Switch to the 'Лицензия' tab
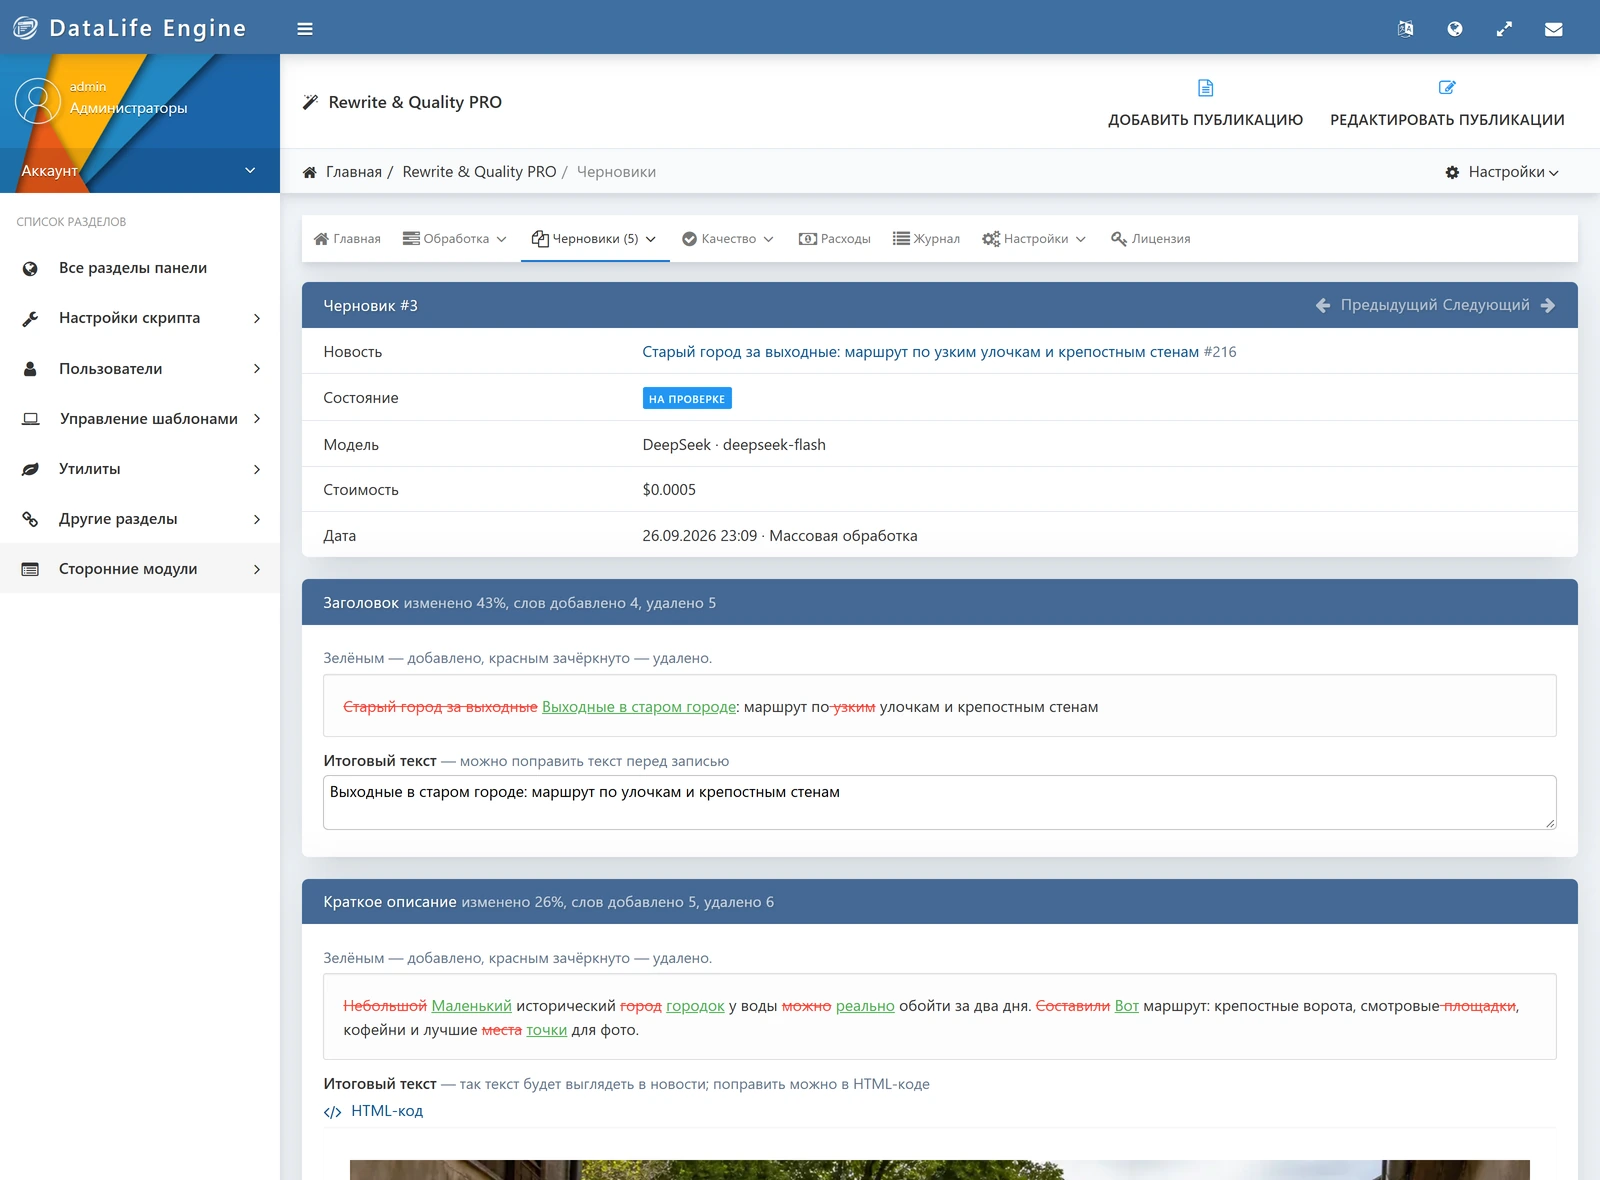 pyautogui.click(x=1151, y=239)
